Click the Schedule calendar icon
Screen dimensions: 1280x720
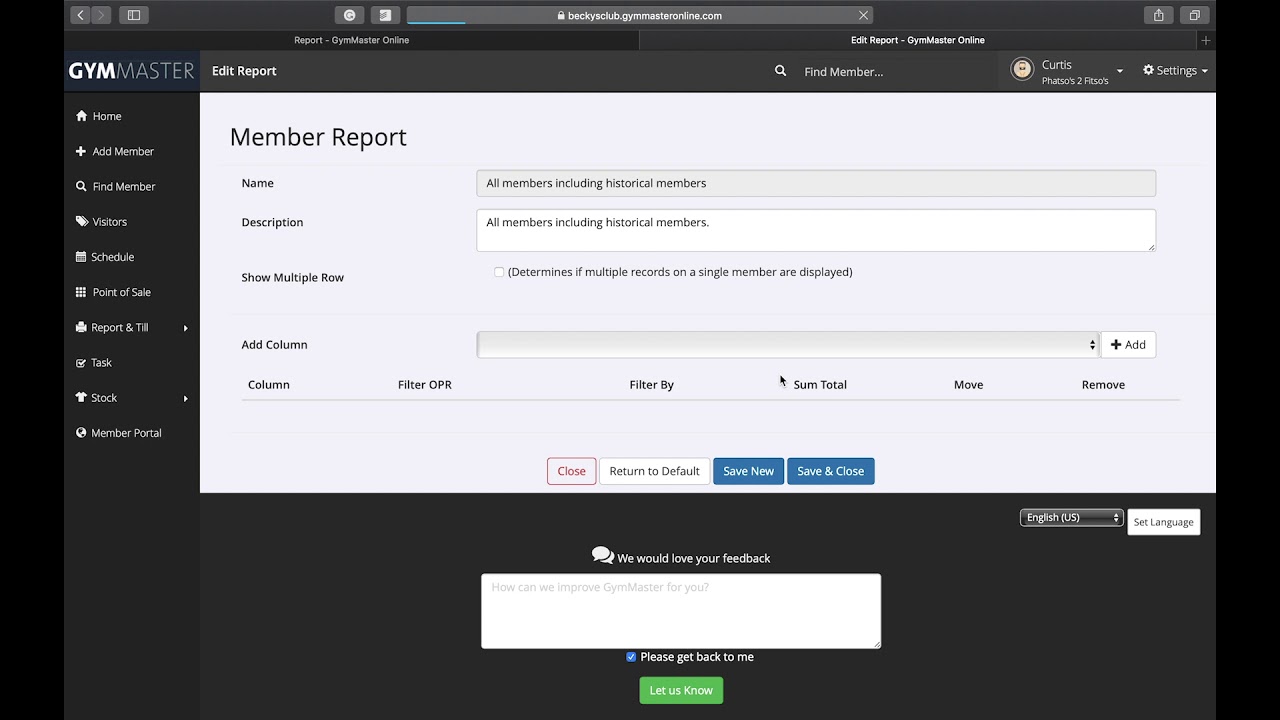tap(81, 257)
